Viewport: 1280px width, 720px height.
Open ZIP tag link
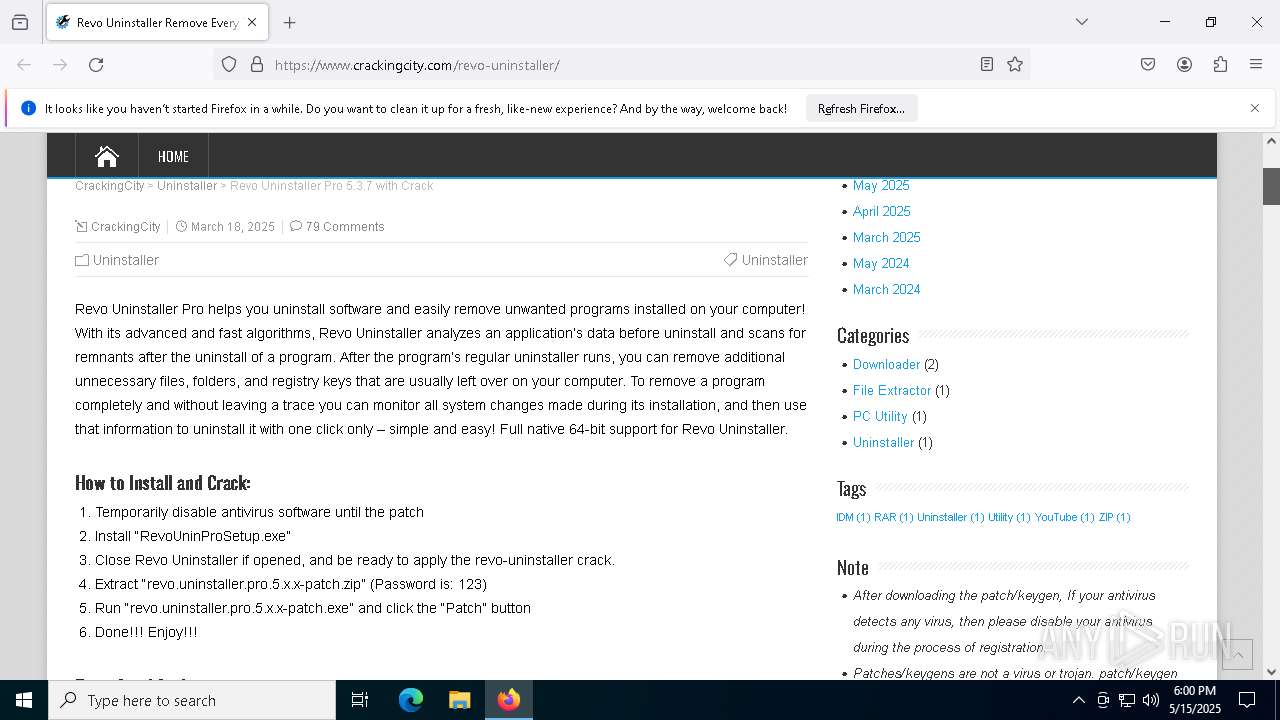1114,518
